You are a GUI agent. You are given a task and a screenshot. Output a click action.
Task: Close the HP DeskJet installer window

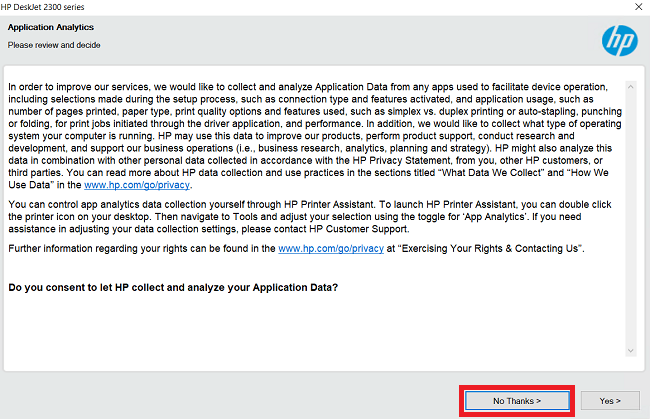click(637, 6)
